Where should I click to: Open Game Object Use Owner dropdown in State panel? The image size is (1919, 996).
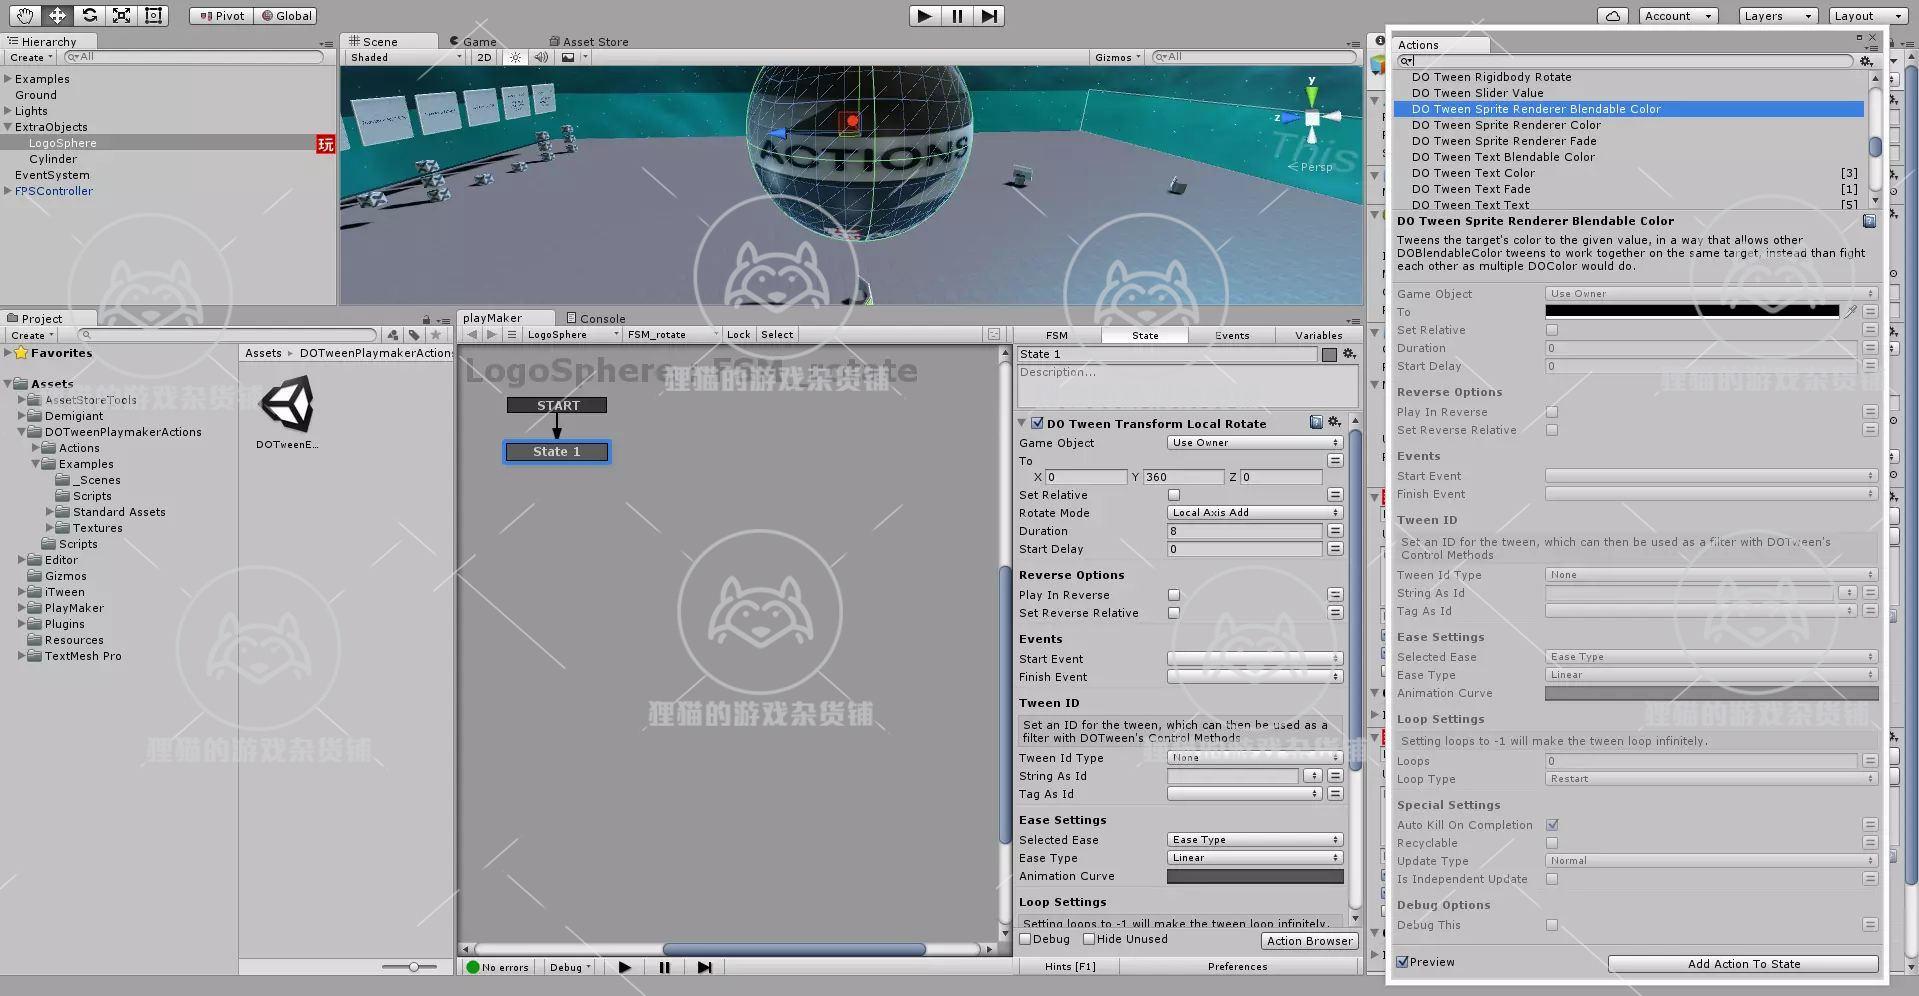point(1255,443)
